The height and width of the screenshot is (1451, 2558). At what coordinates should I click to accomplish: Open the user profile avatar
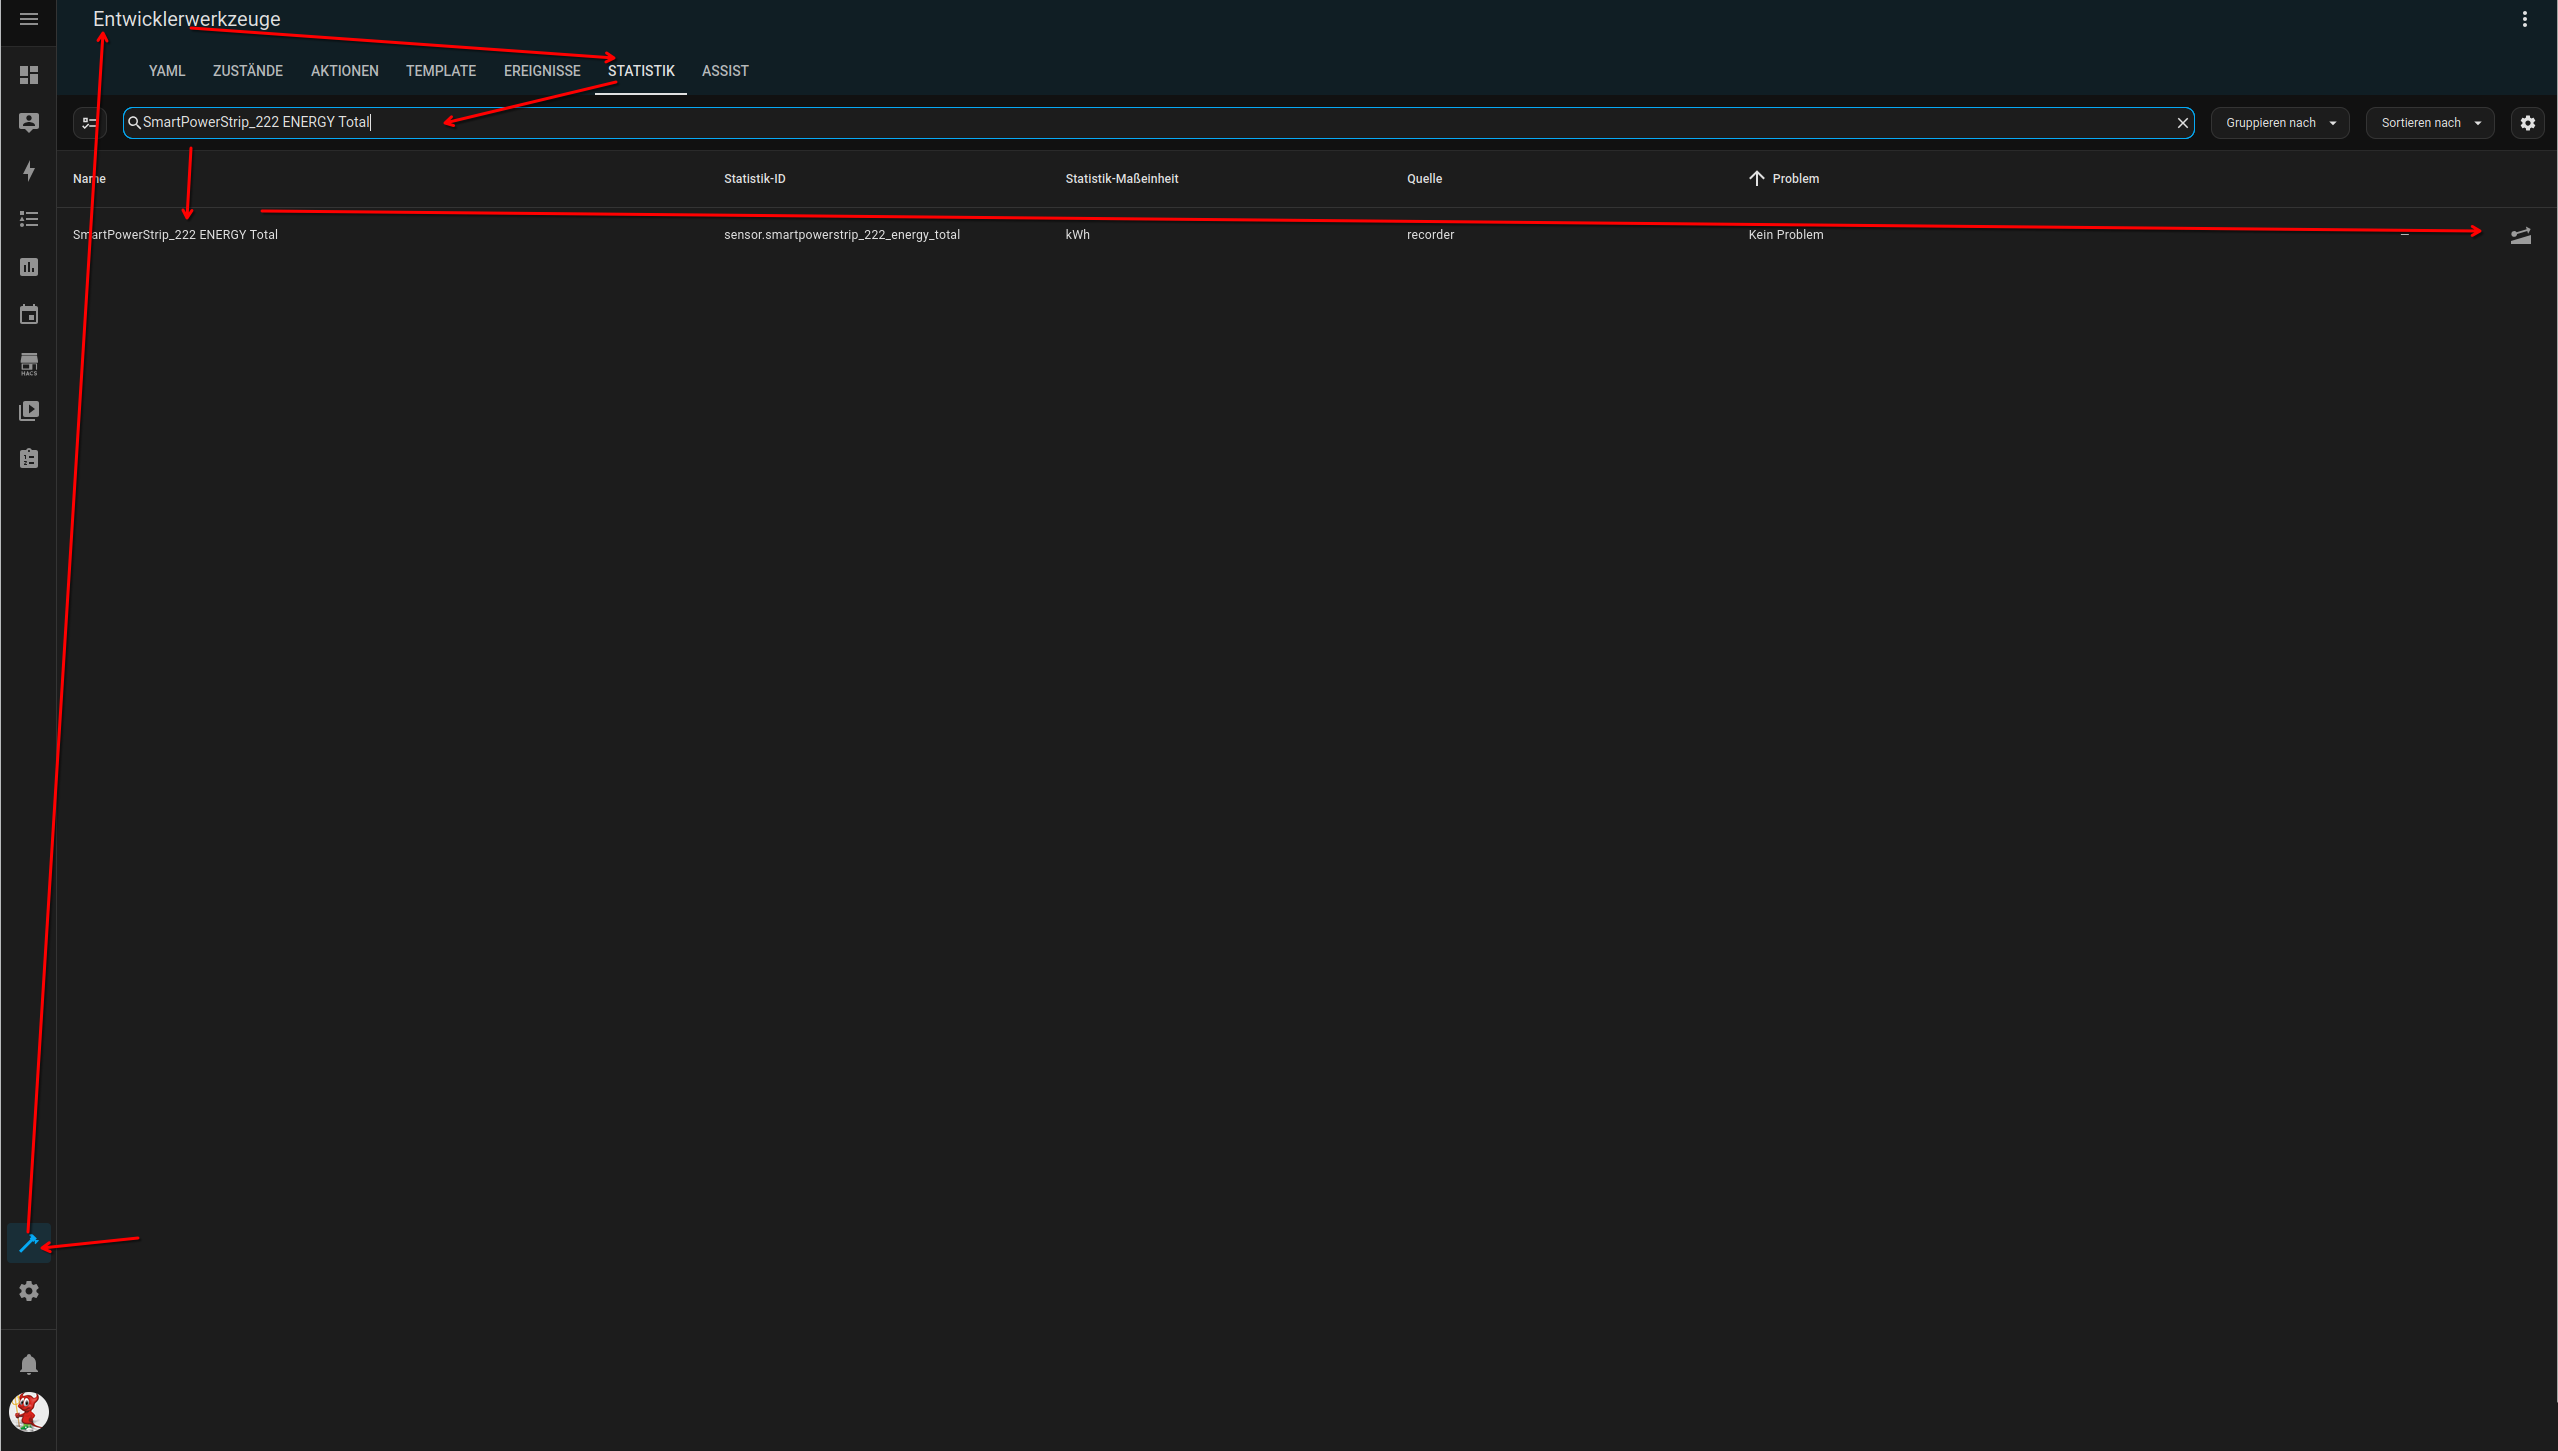[29, 1412]
